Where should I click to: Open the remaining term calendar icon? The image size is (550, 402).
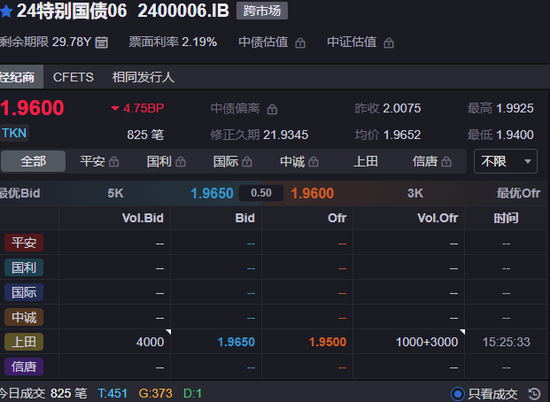tap(101, 42)
